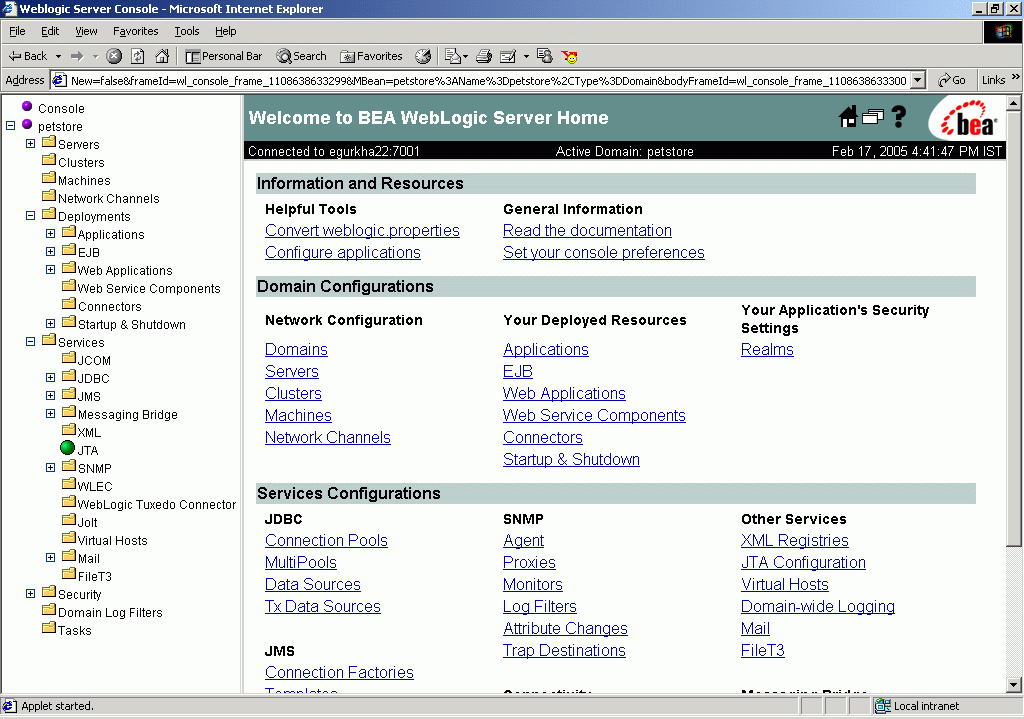Screen dimensions: 1024x719
Task: Expand the SNMP tree node
Action: coord(50,467)
